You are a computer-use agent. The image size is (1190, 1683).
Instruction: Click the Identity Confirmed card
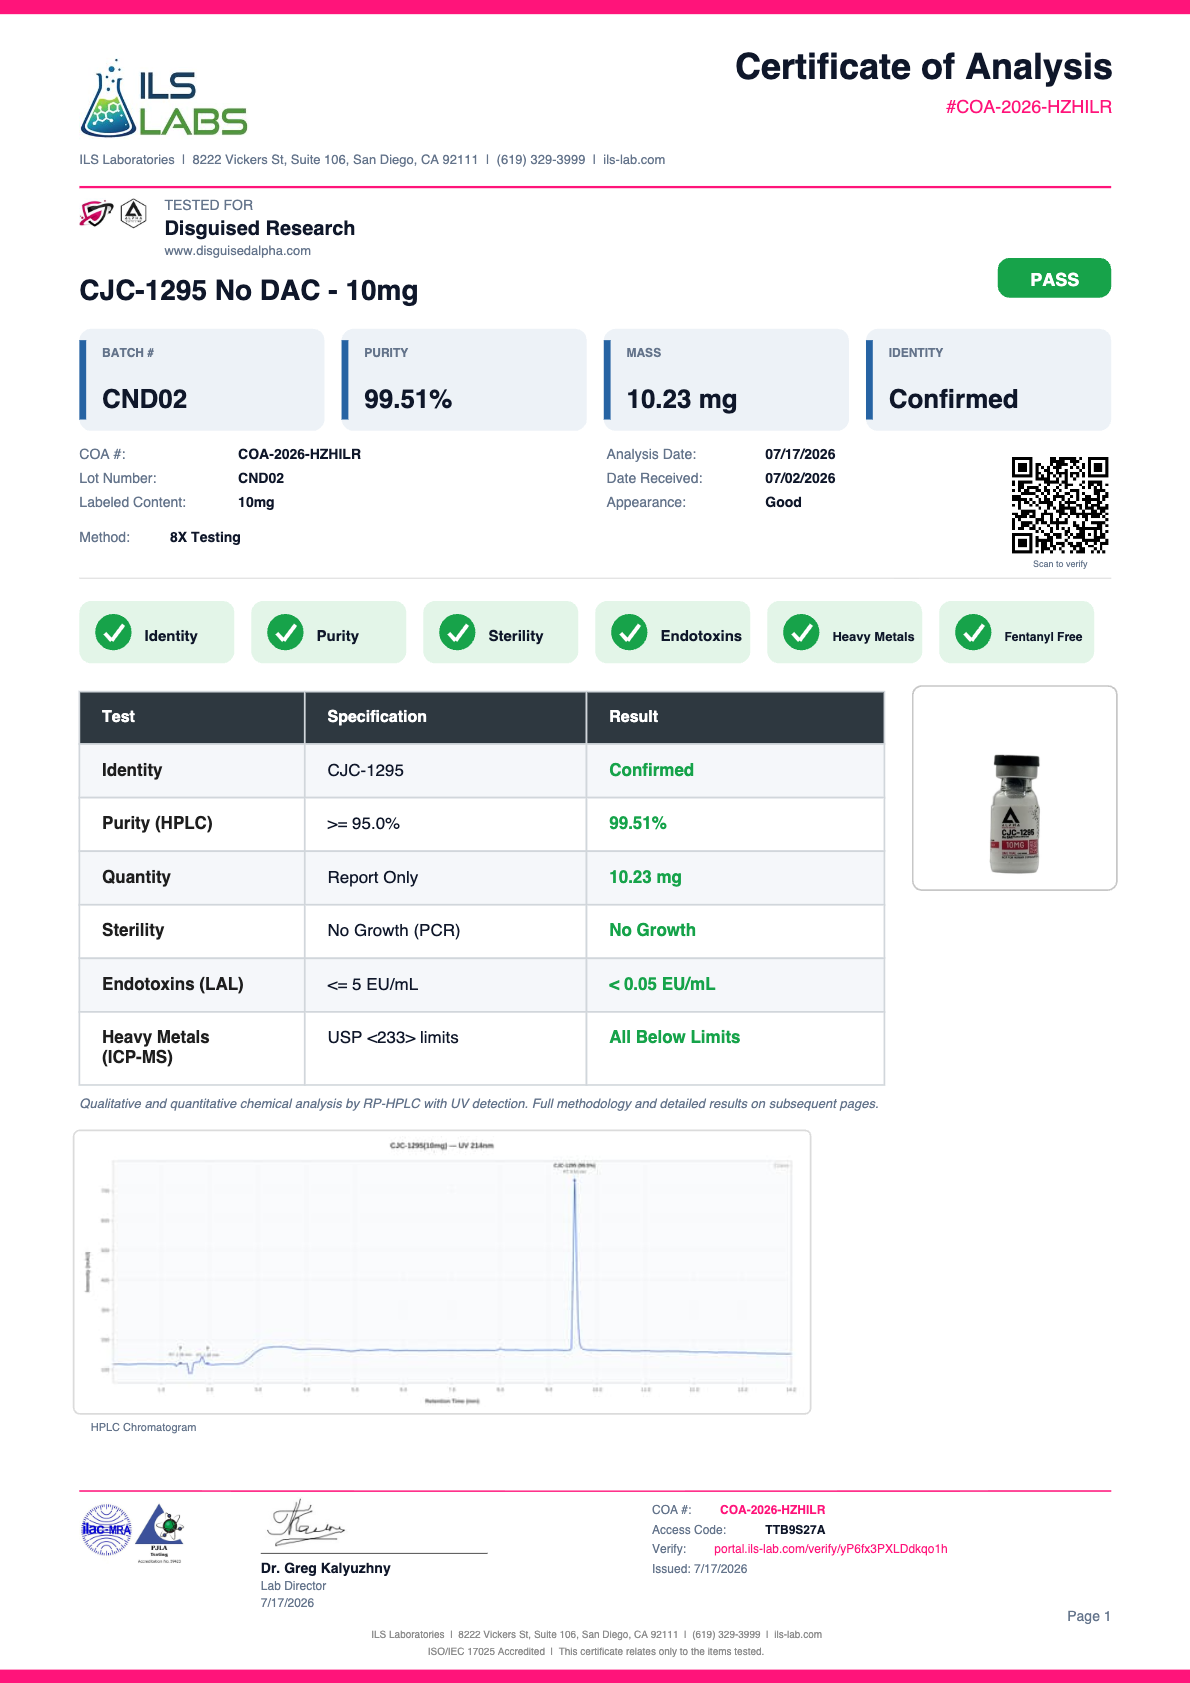tap(988, 380)
